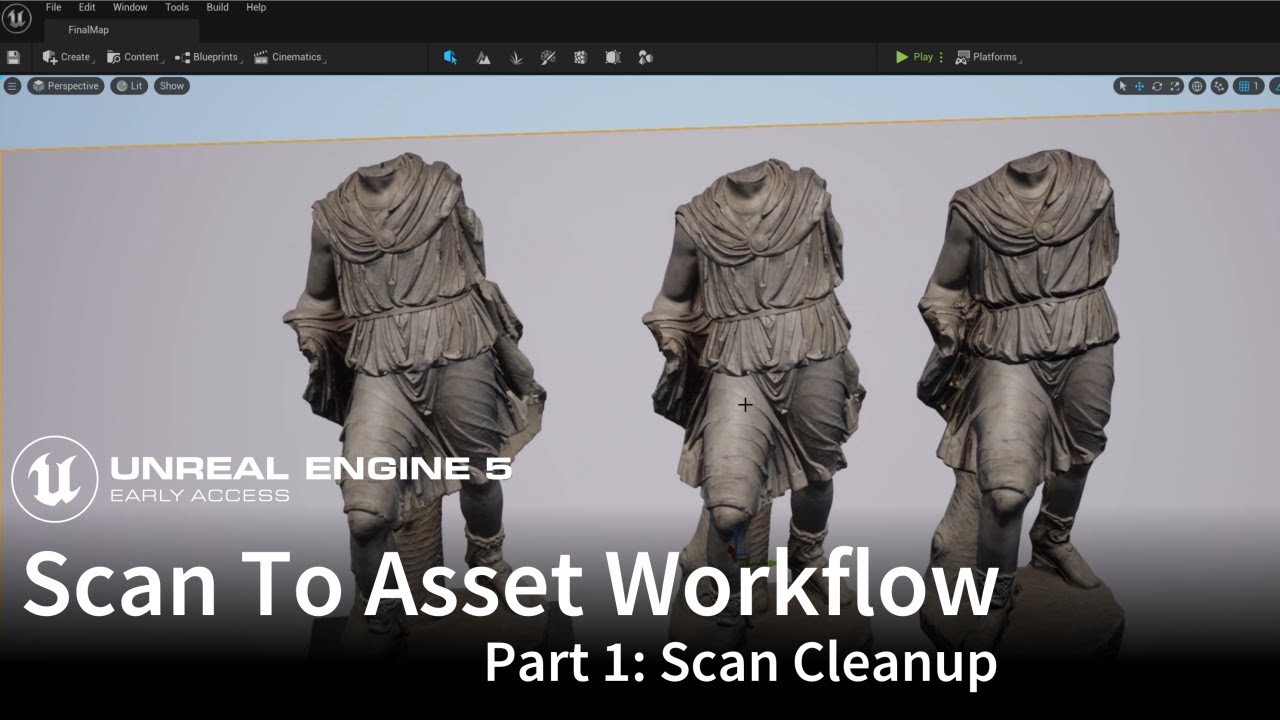Open the Platforms dropdown
Viewport: 1280px width, 720px height.
(x=988, y=57)
